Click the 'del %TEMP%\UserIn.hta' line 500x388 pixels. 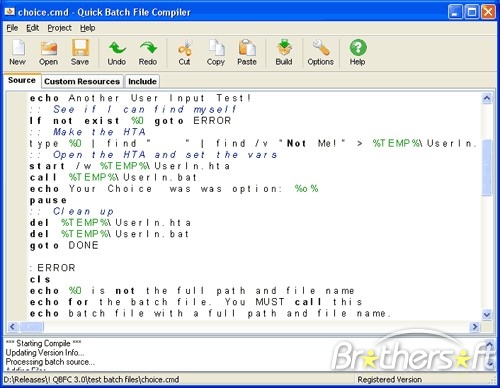[x=110, y=223]
